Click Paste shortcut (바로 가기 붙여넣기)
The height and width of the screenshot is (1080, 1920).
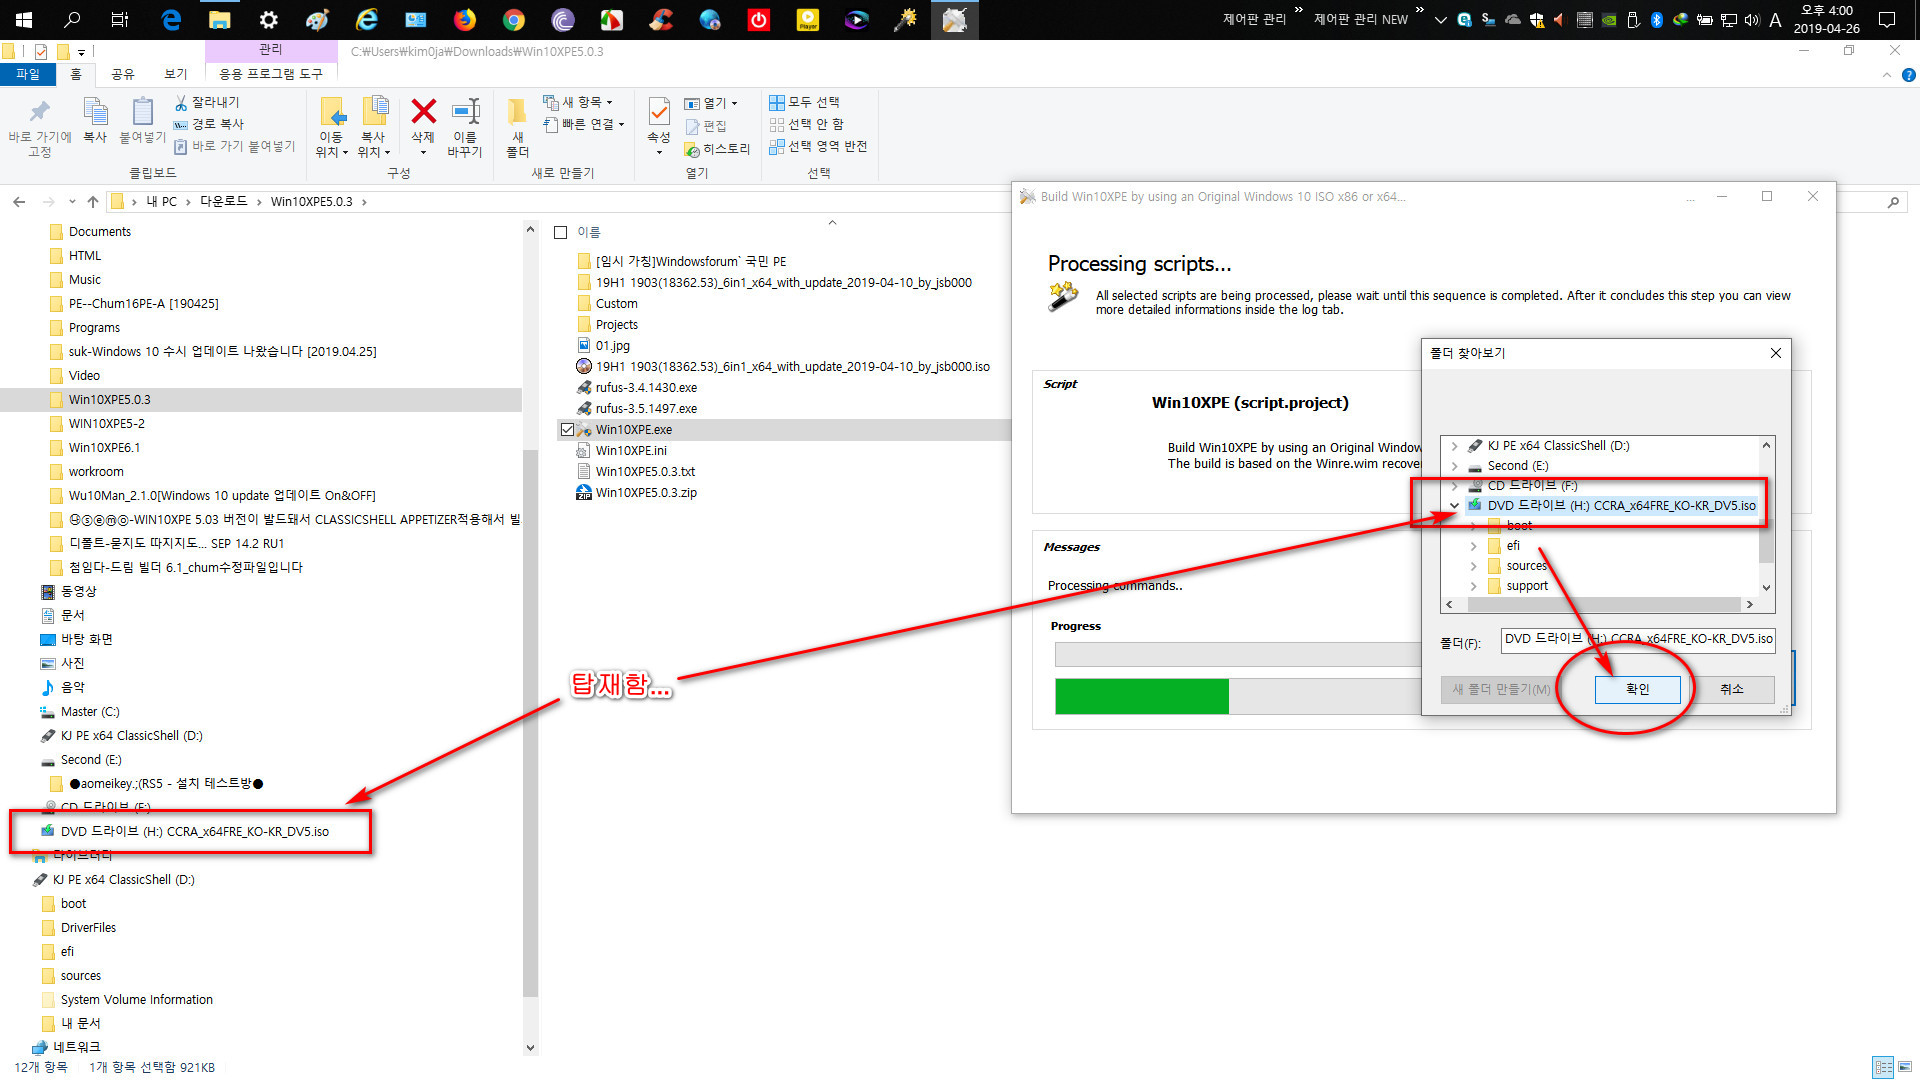coord(235,146)
